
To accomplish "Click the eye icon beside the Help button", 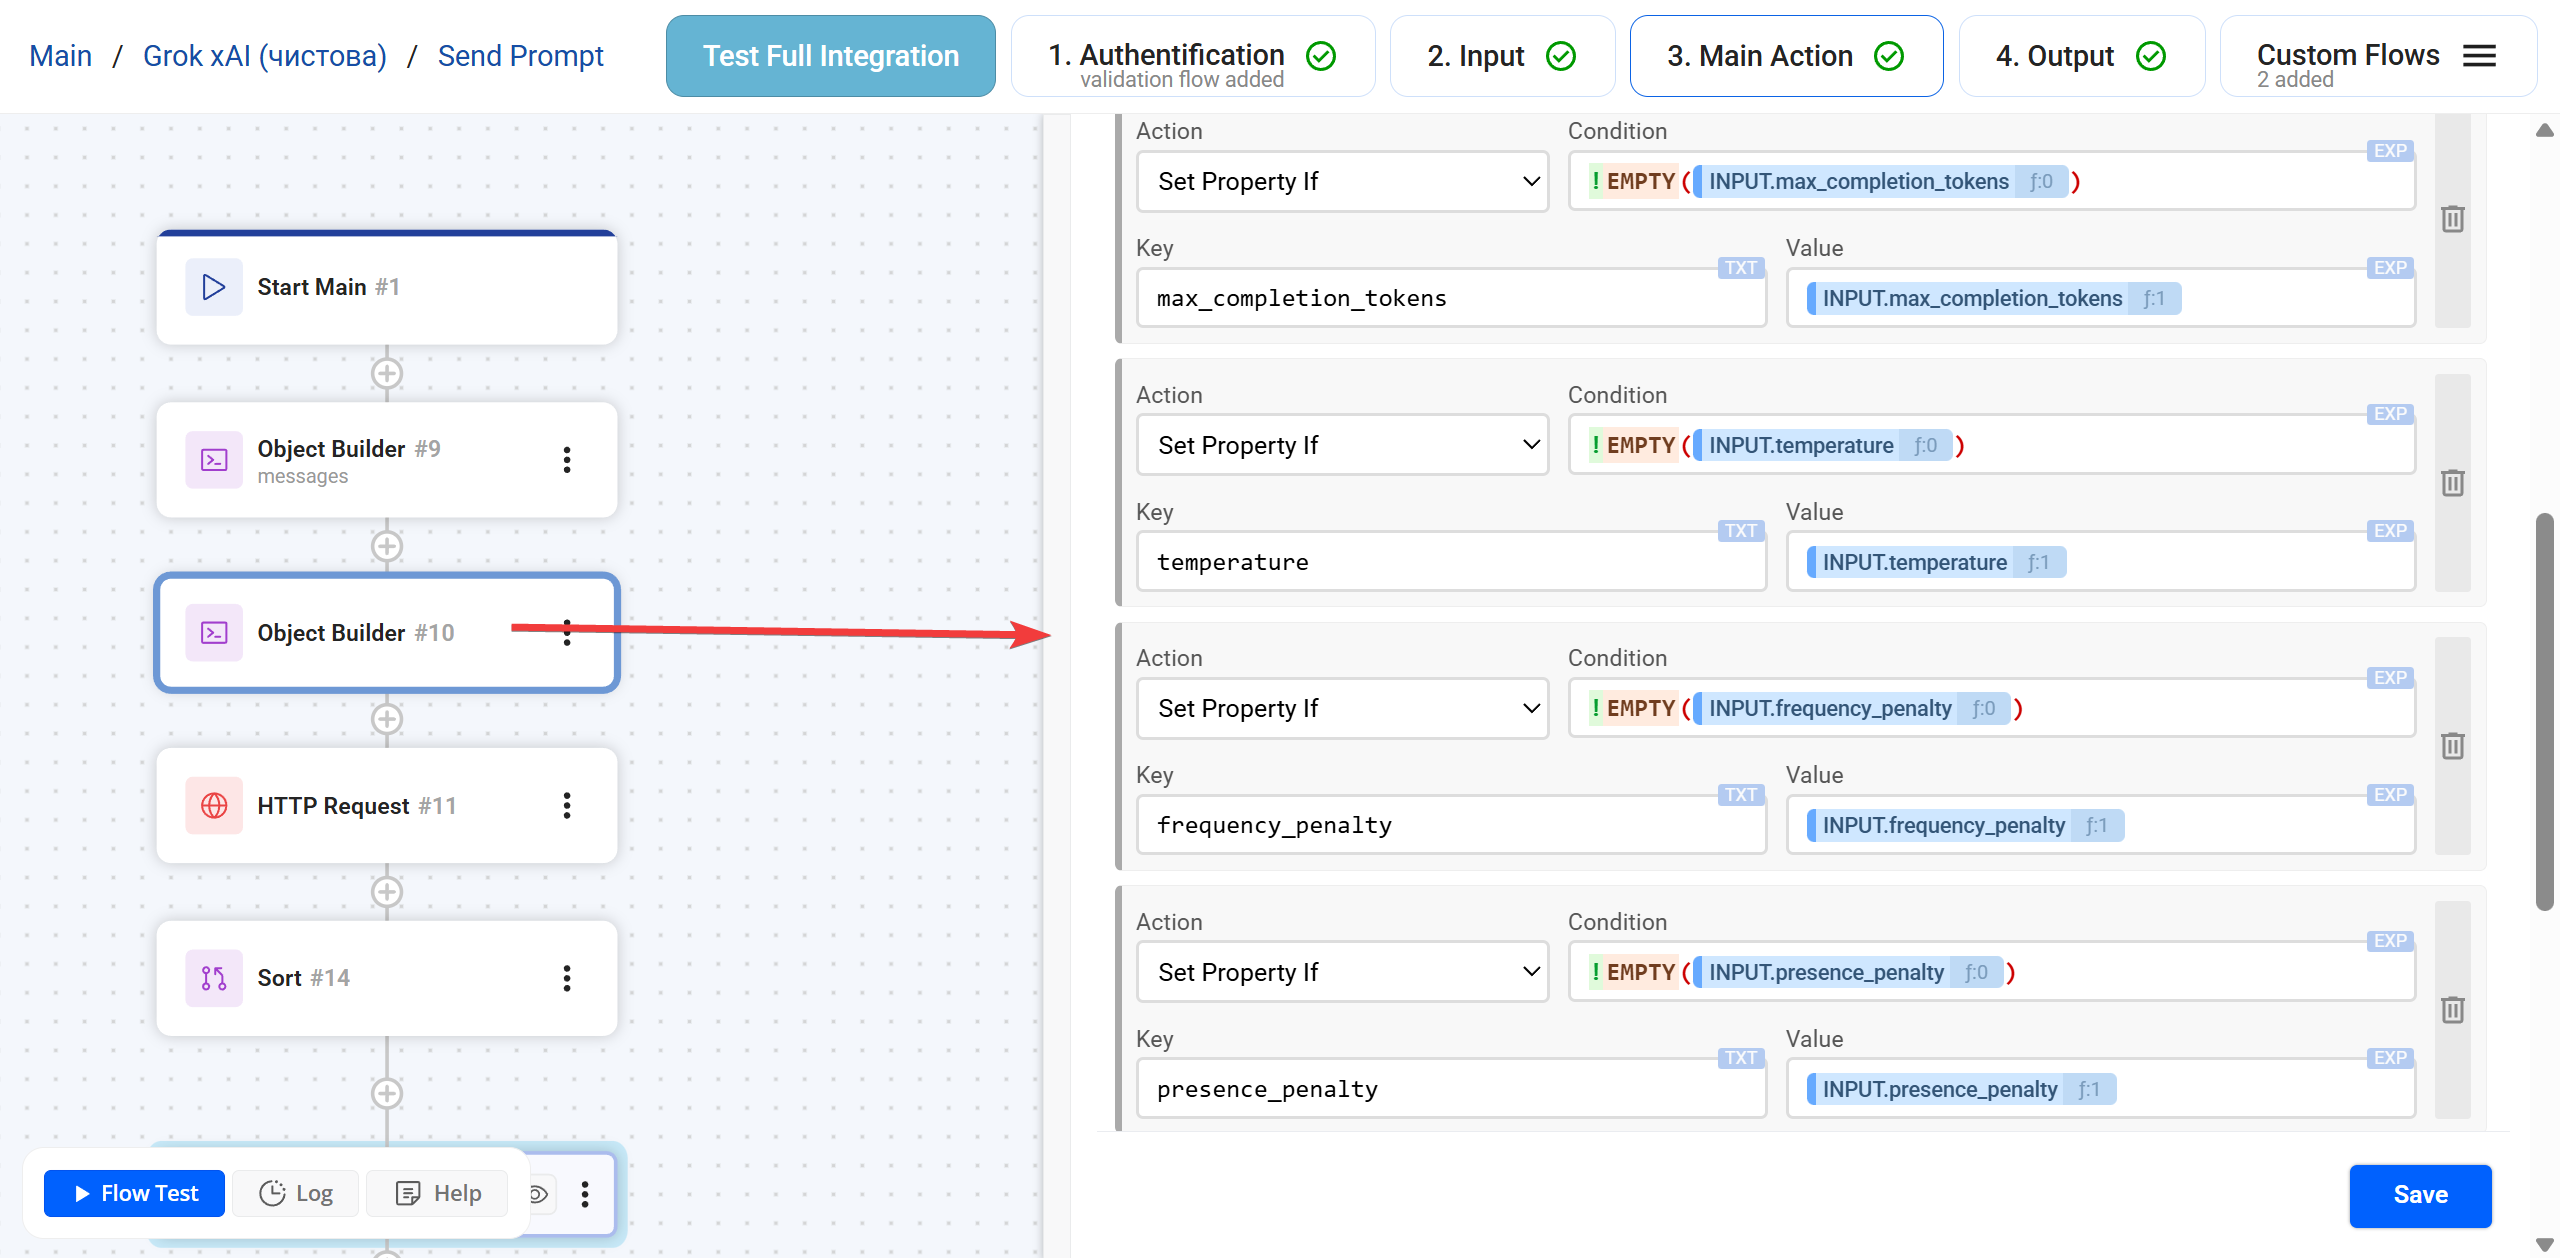I will [538, 1193].
